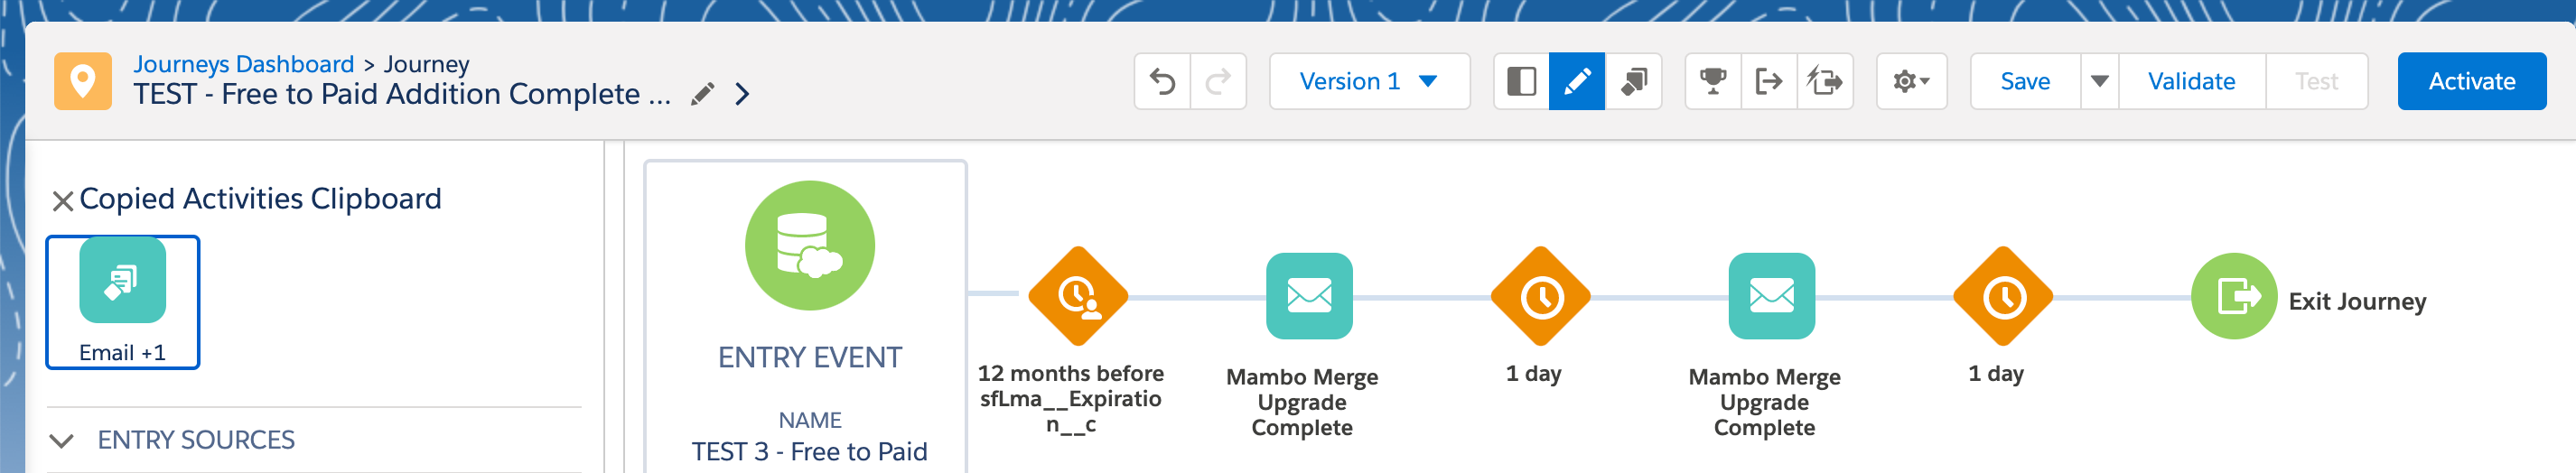The height and width of the screenshot is (473, 2576).
Task: Edit journey name with pencil icon
Action: click(703, 94)
